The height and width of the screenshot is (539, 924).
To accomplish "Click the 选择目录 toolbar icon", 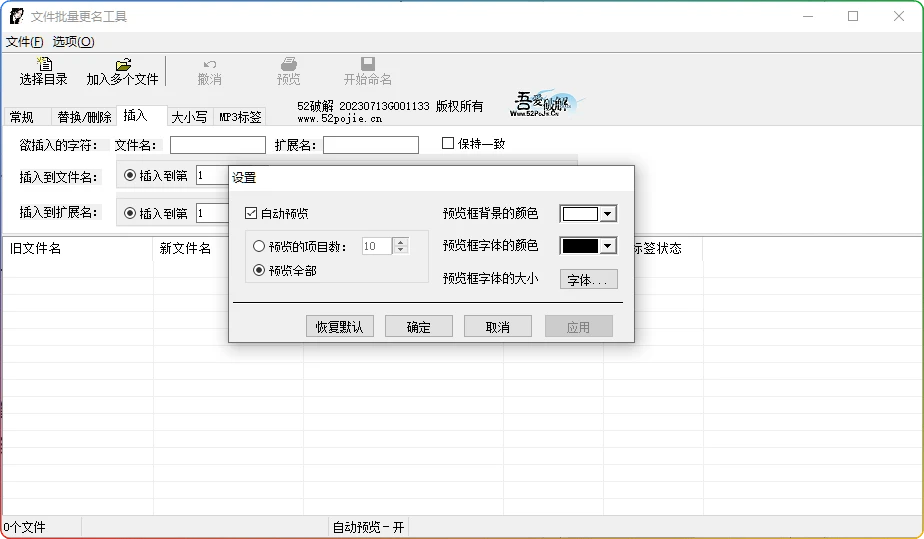I will coord(44,64).
